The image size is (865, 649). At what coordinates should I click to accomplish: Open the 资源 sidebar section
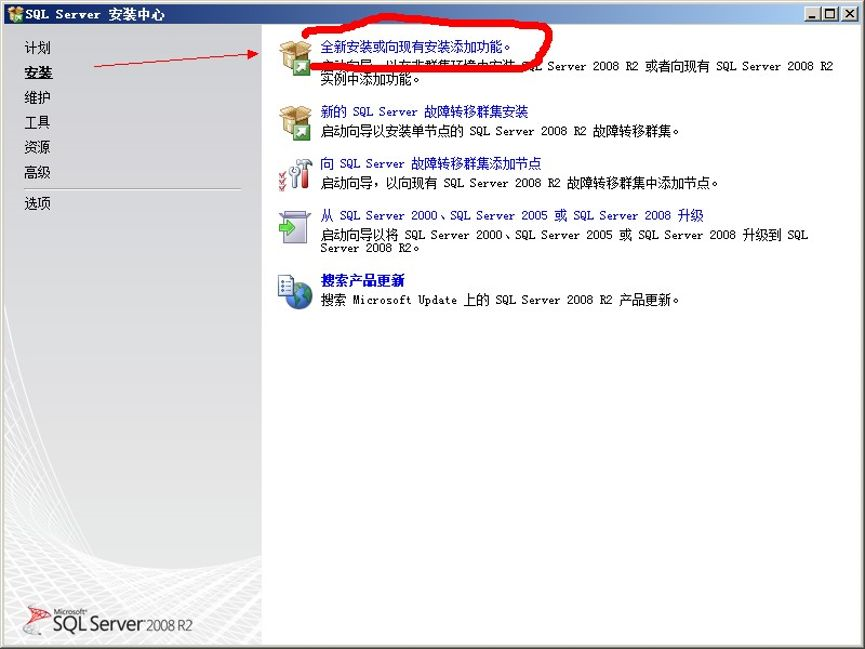[x=37, y=147]
